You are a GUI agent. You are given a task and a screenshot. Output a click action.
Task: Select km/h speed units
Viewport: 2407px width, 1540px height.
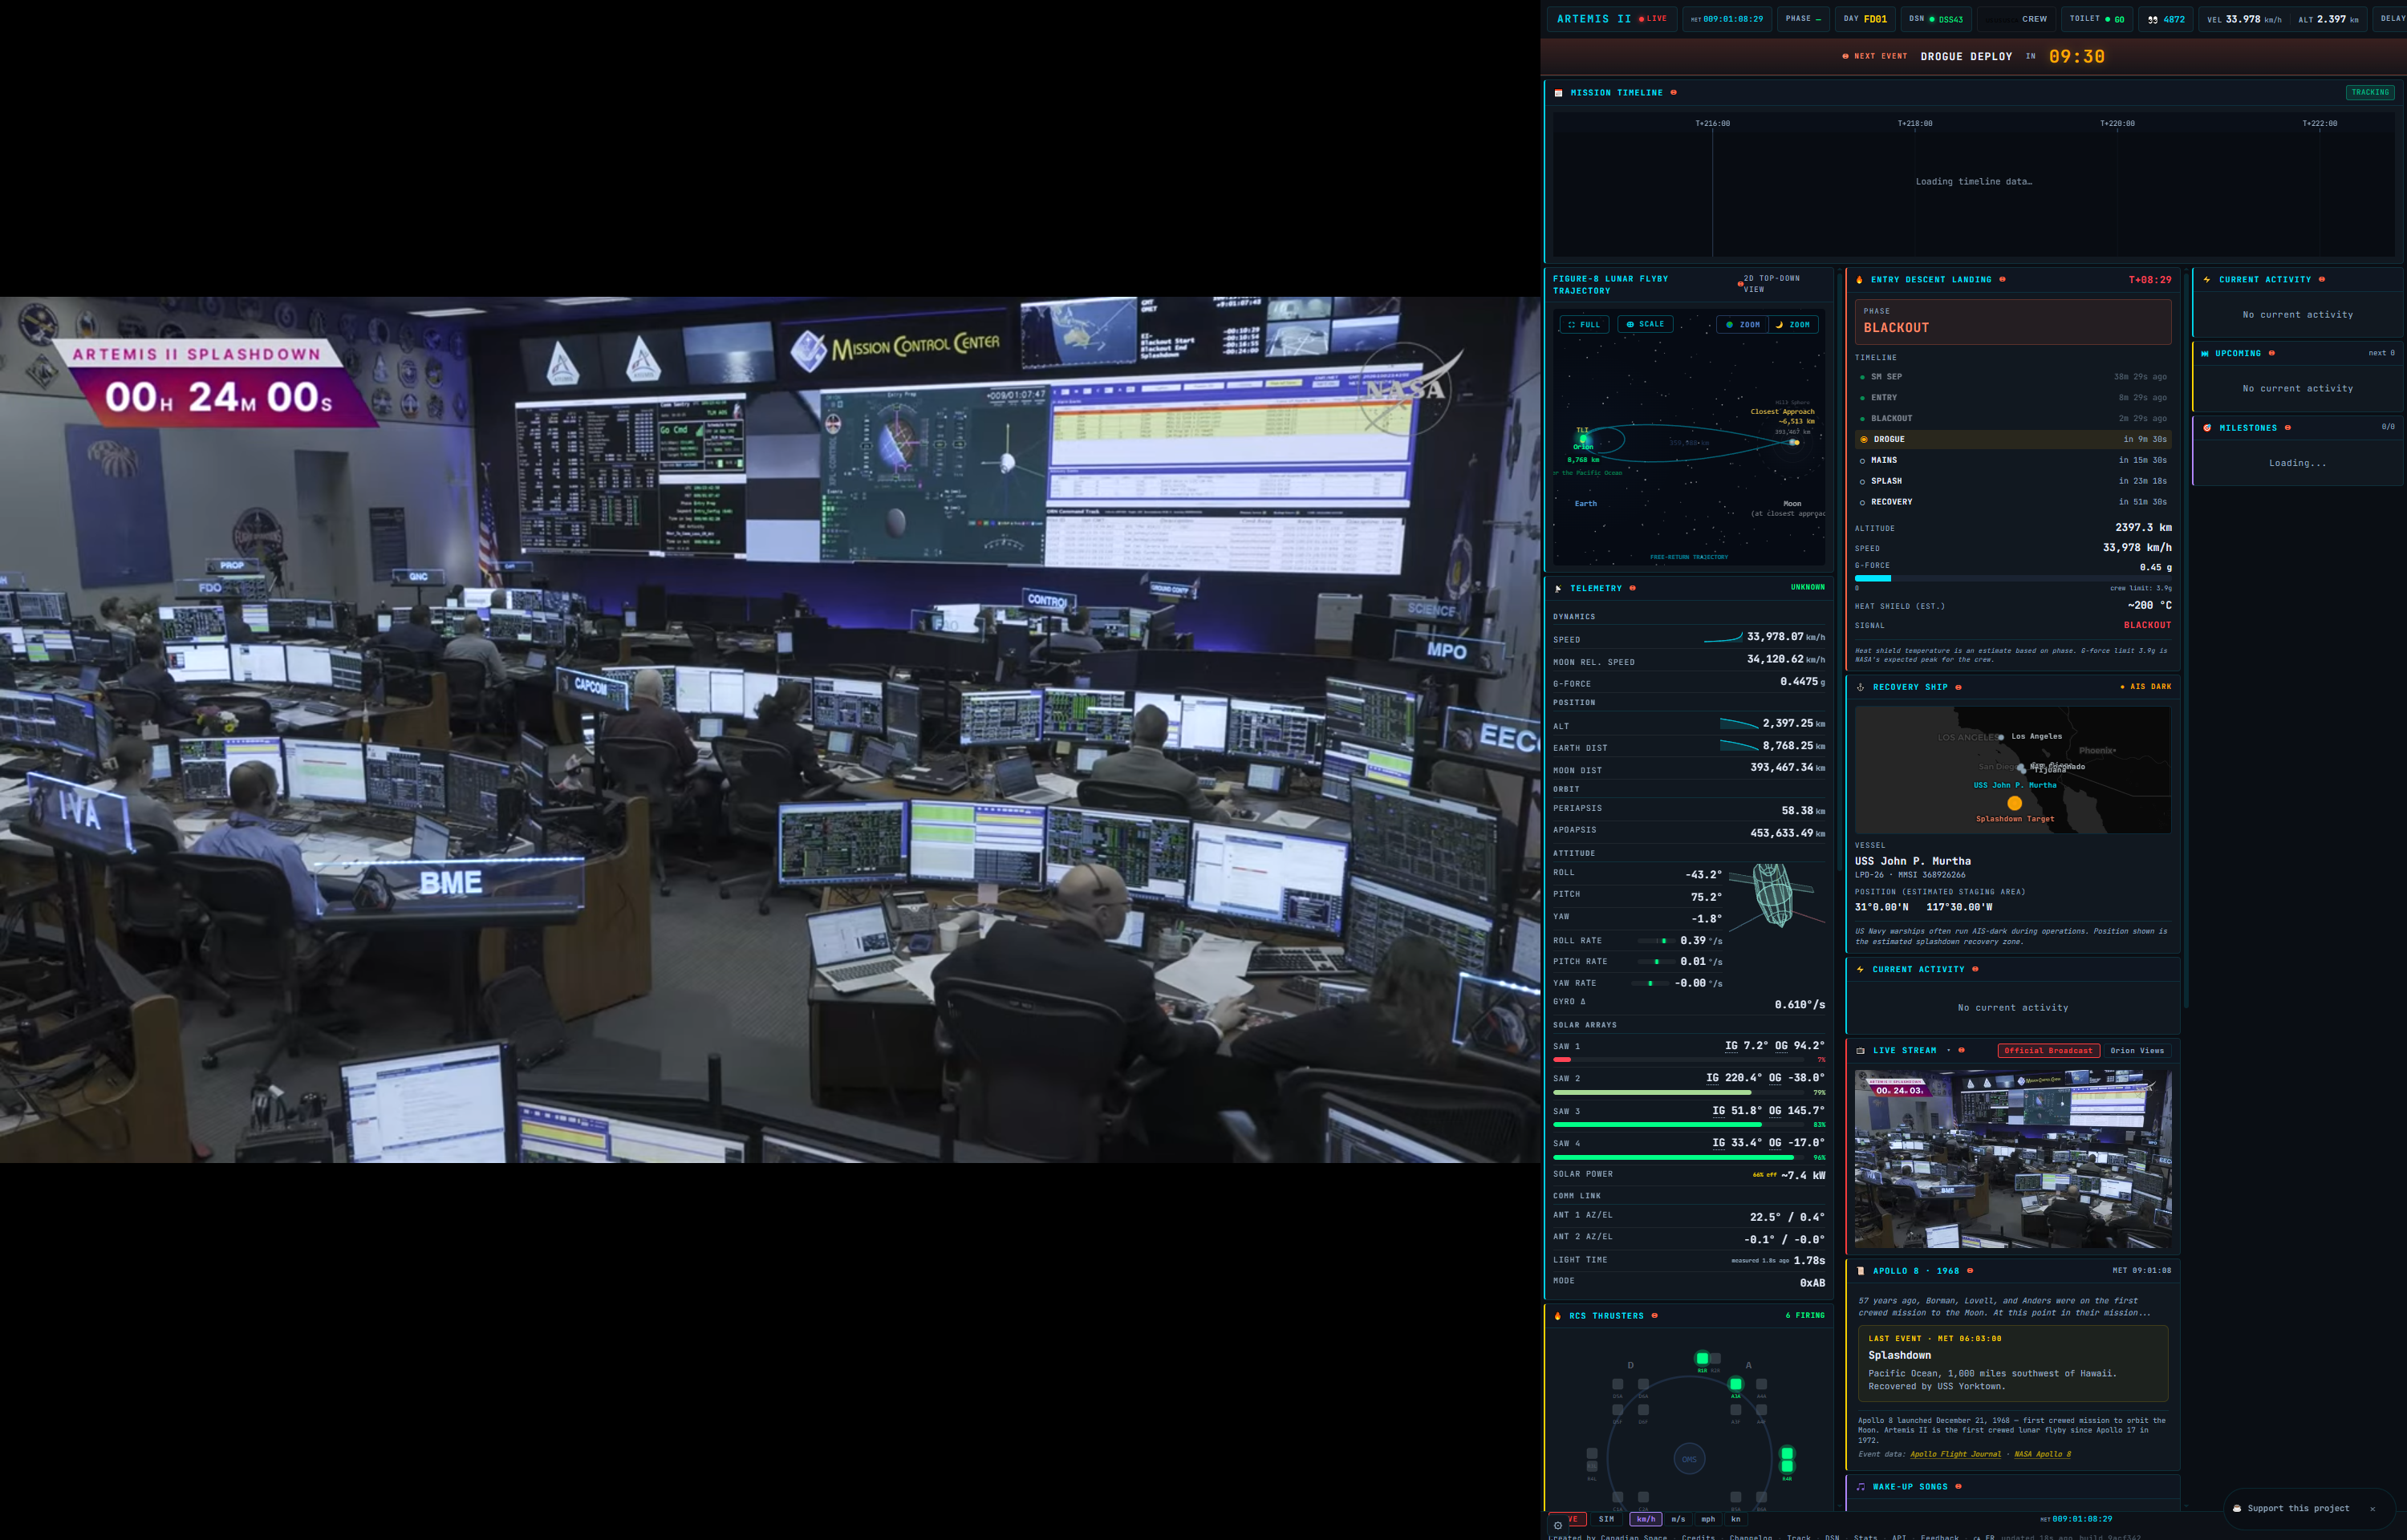(x=1645, y=1519)
